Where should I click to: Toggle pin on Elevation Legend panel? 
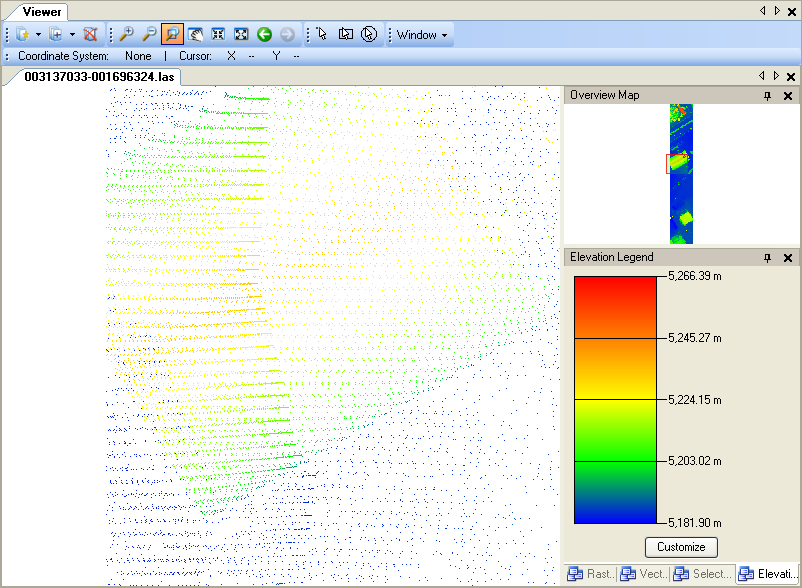[x=767, y=258]
